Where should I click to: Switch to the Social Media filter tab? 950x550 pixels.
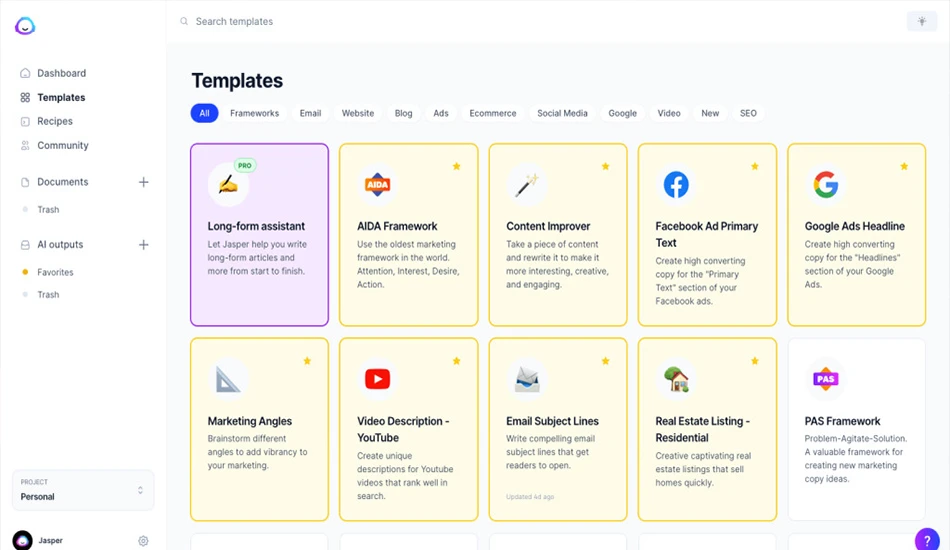click(562, 113)
